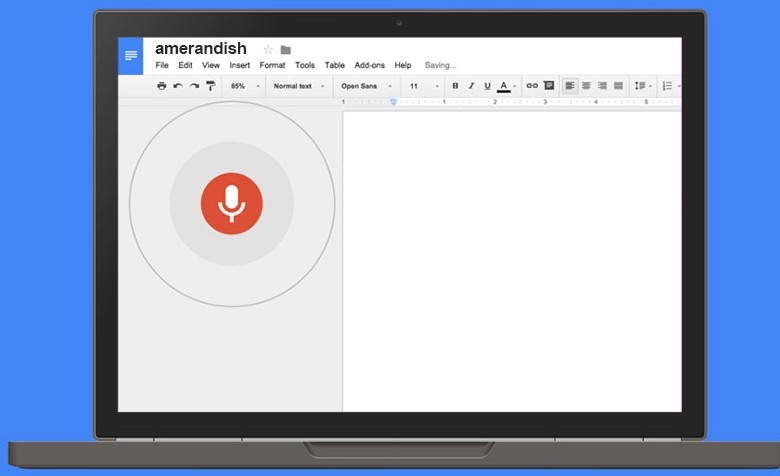Click the red microphone voice typing button
Viewport: 780px width, 476px height.
pyautogui.click(x=231, y=203)
